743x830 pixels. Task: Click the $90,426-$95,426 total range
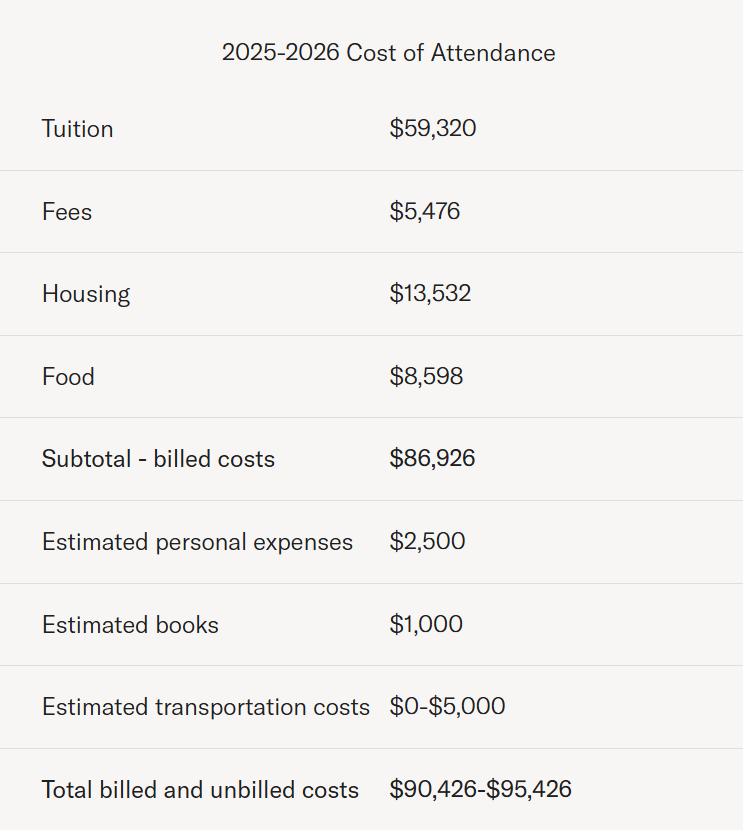click(x=480, y=790)
